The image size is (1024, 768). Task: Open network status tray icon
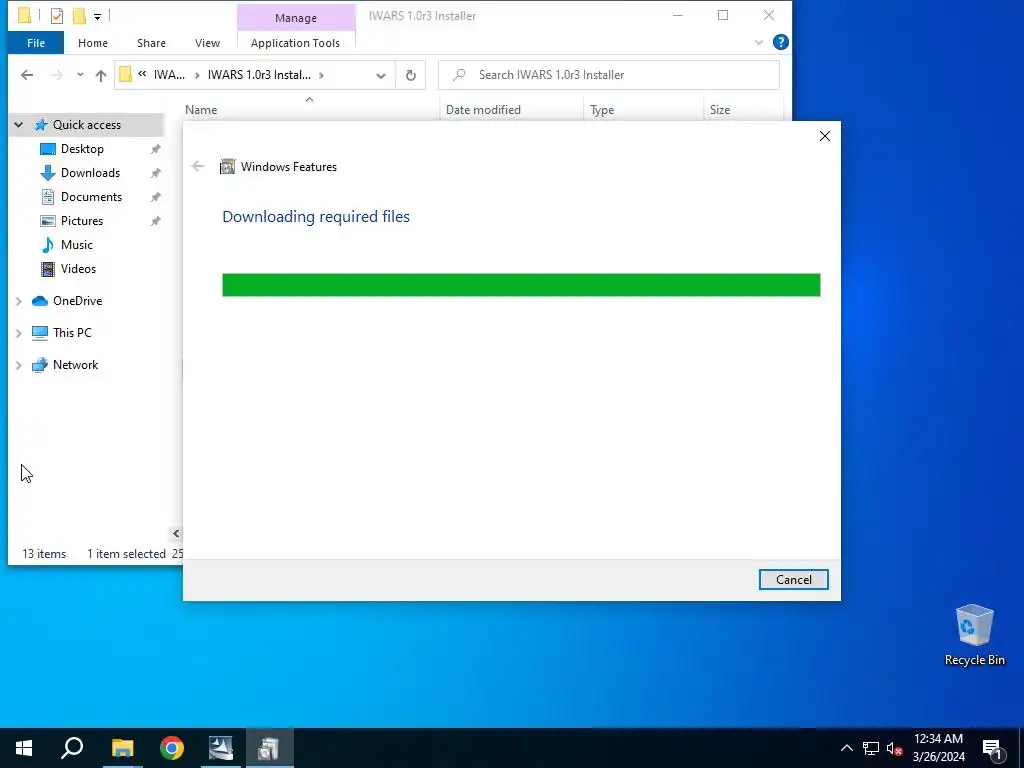click(x=871, y=748)
